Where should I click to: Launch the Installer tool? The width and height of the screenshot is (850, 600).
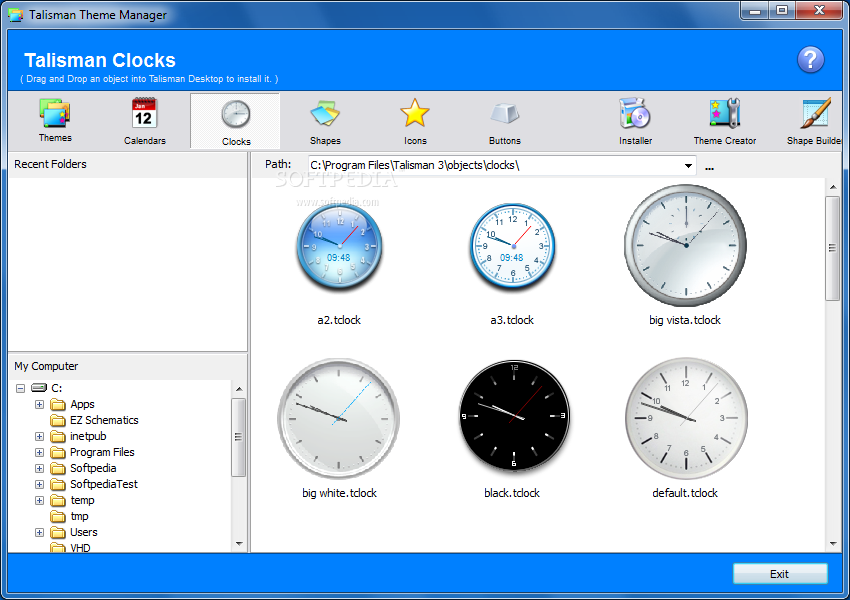635,121
